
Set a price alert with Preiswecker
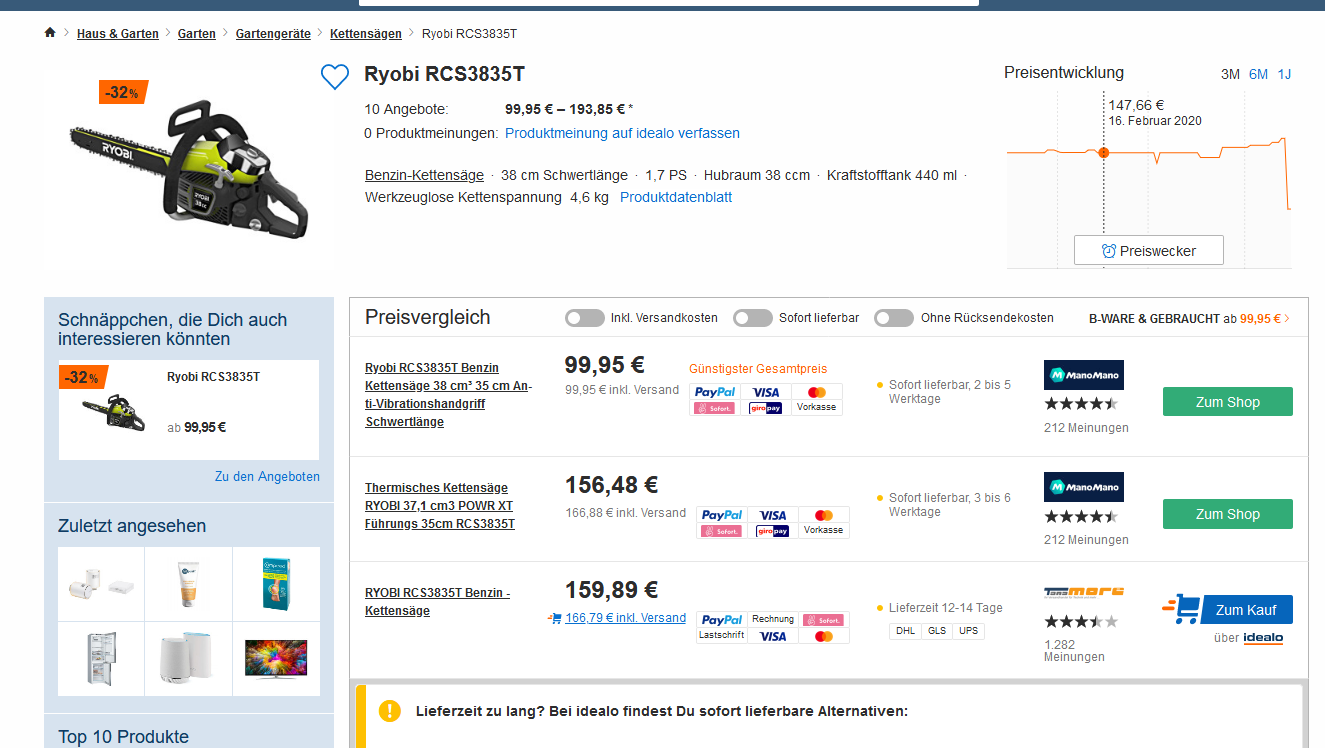[x=1148, y=251]
